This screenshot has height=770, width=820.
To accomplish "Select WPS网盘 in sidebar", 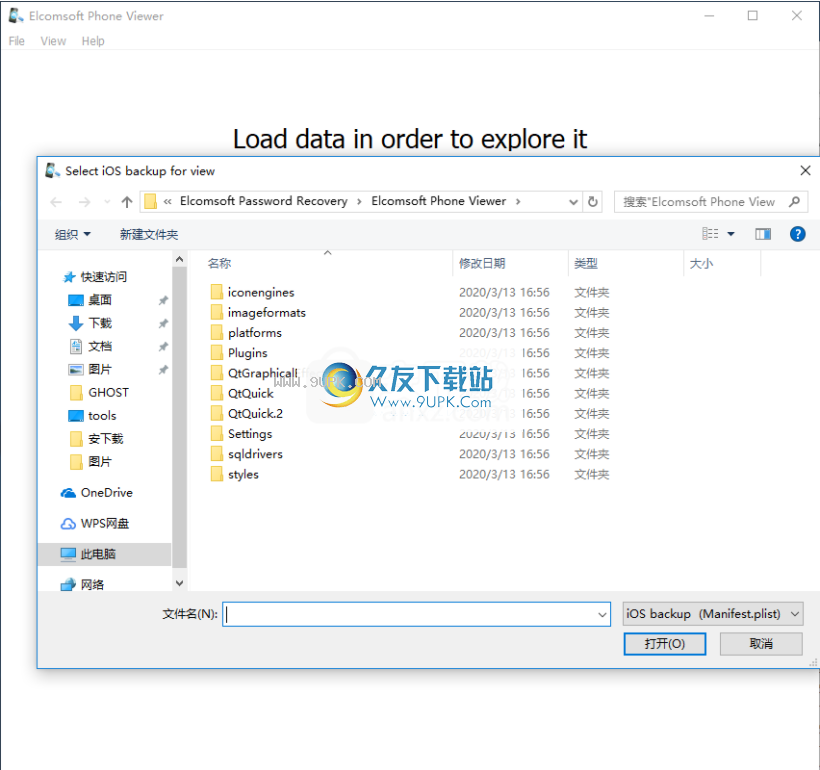I will [x=95, y=524].
